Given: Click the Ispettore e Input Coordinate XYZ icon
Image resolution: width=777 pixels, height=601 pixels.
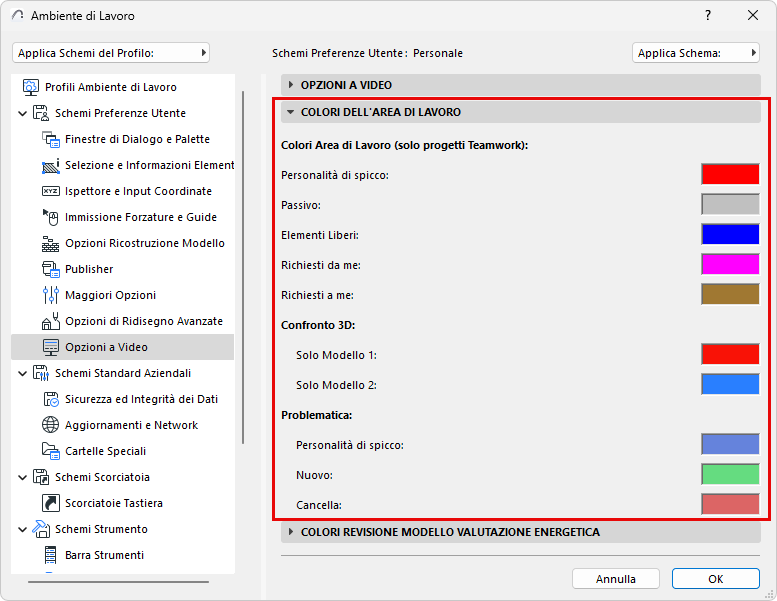Looking at the screenshot, I should point(51,191).
